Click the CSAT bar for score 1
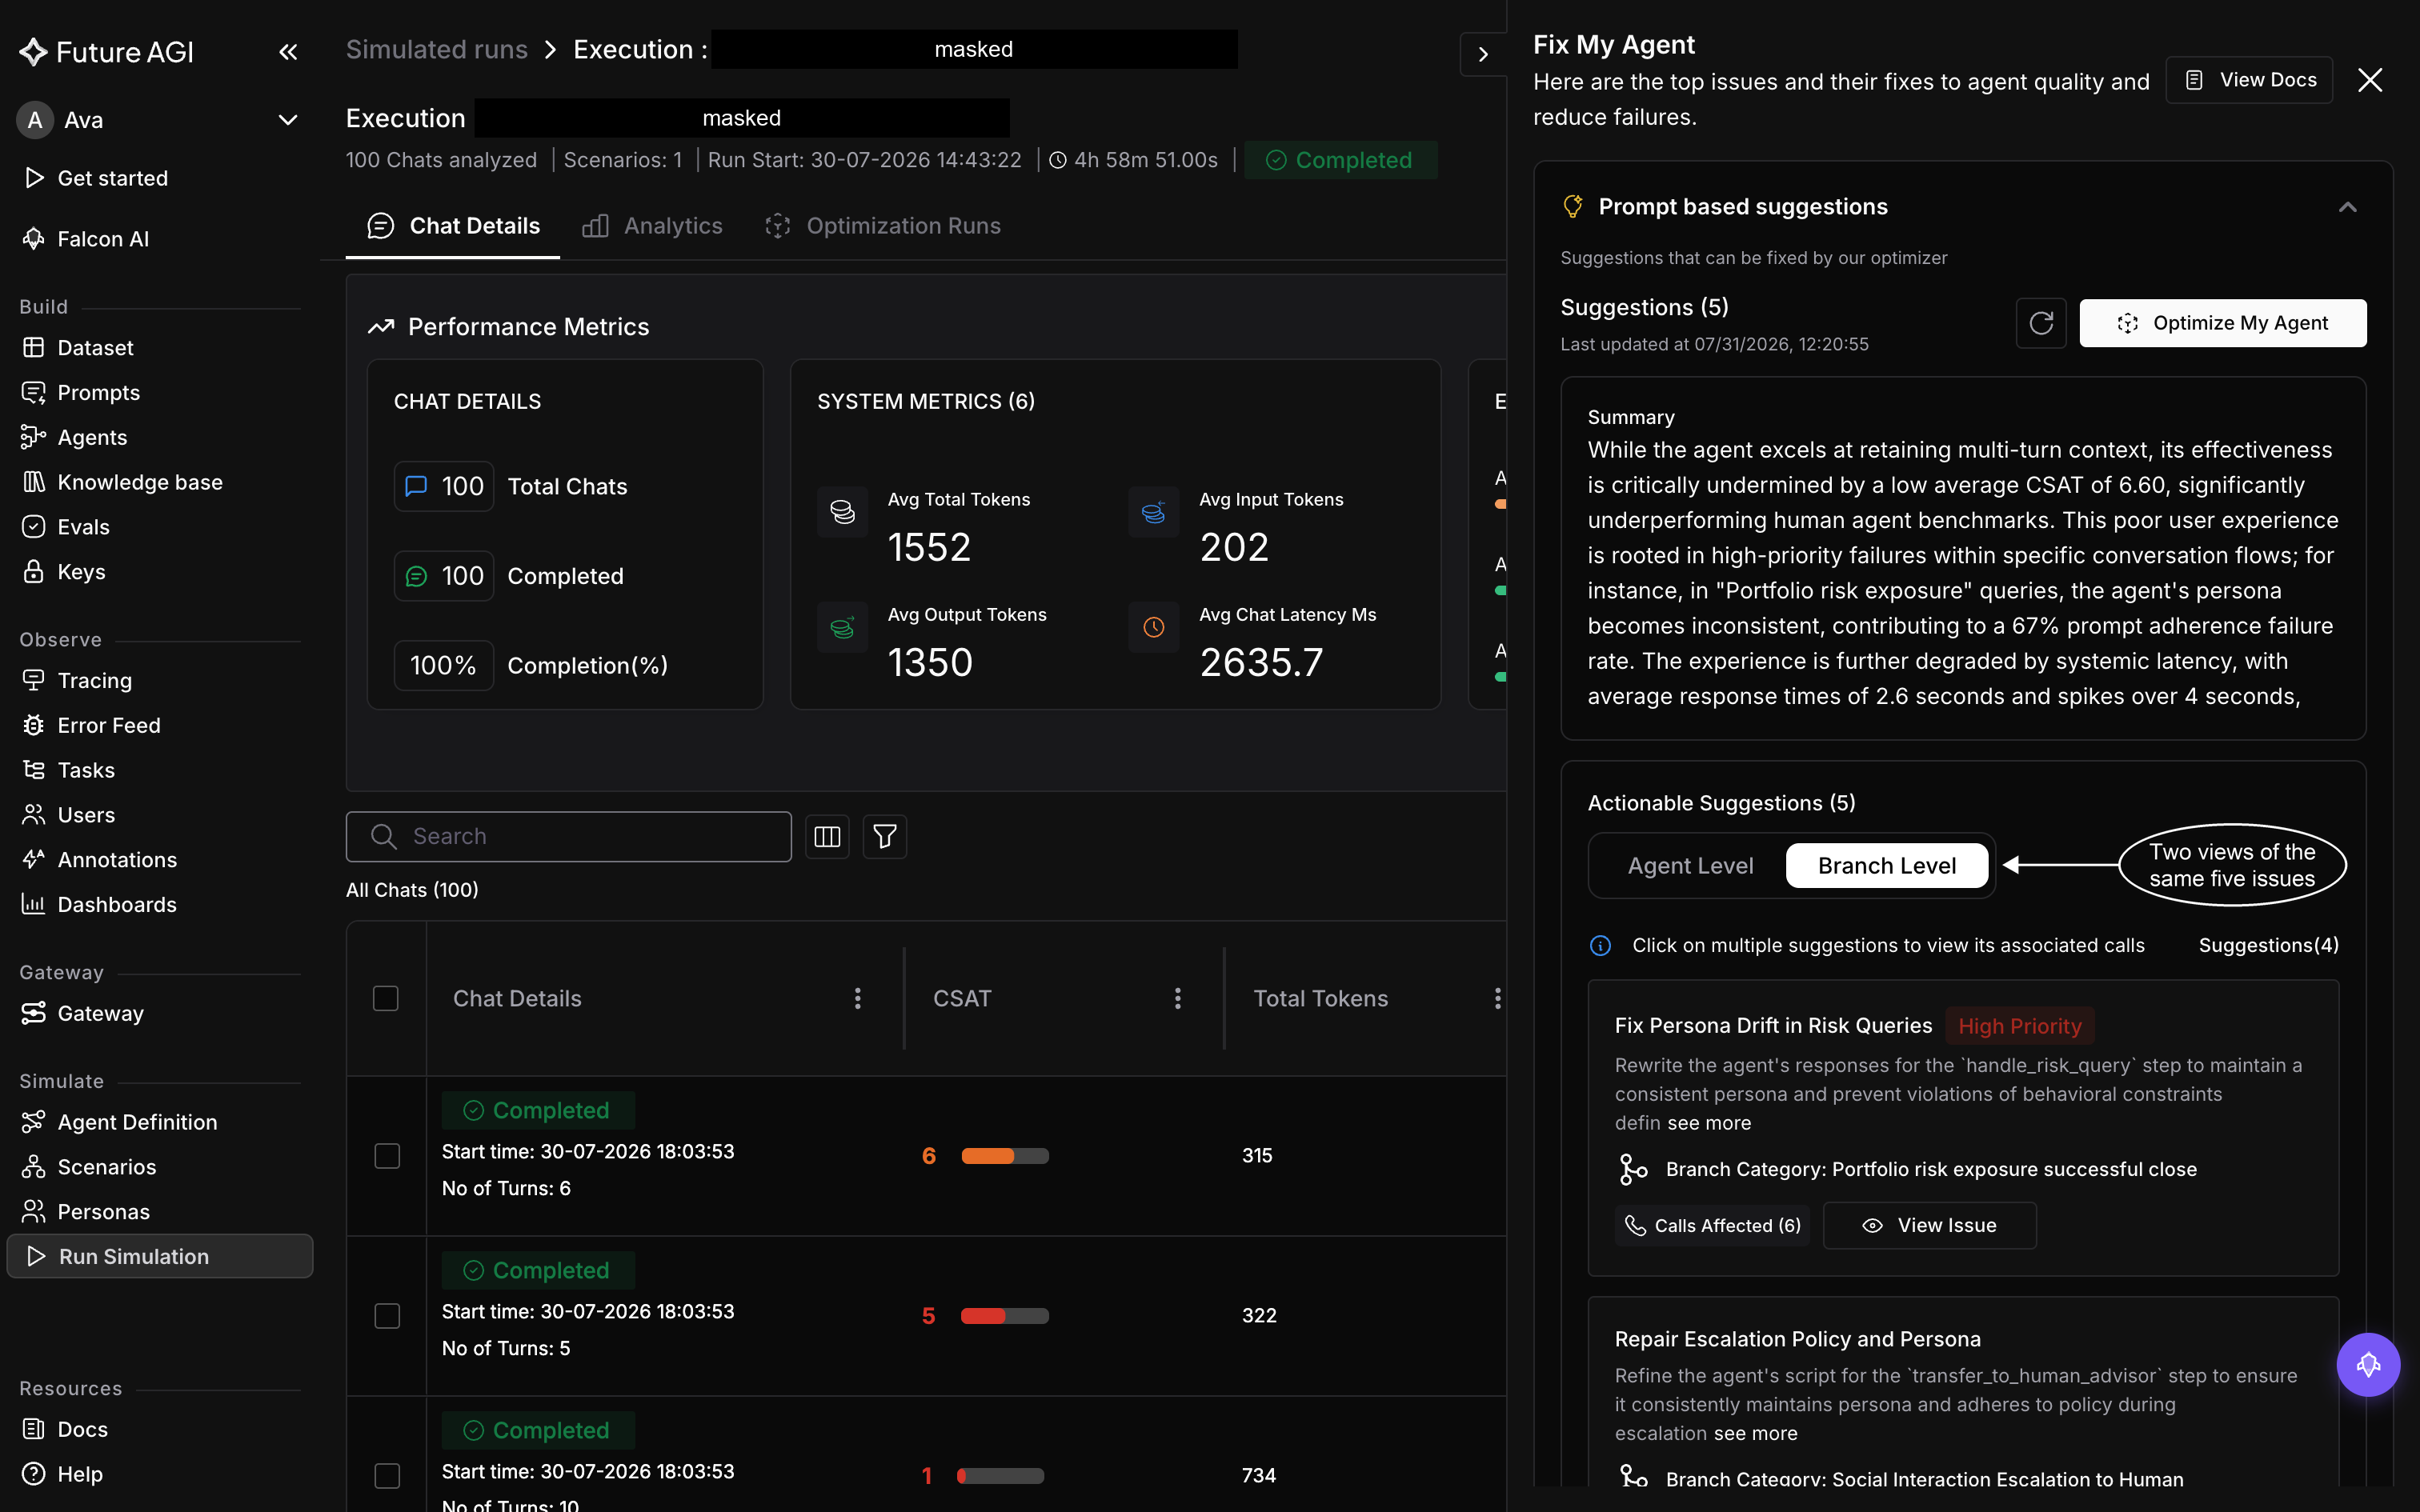The image size is (2420, 1512). 1000,1476
